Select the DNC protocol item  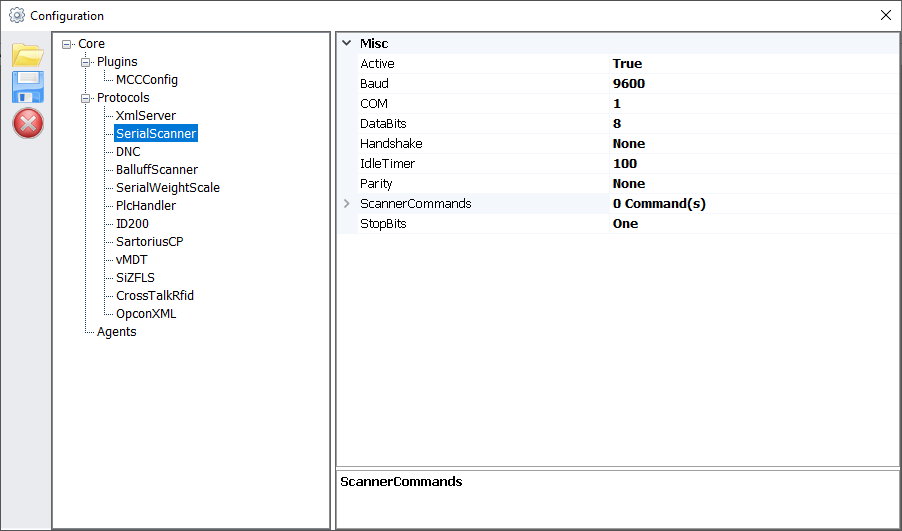pos(128,152)
